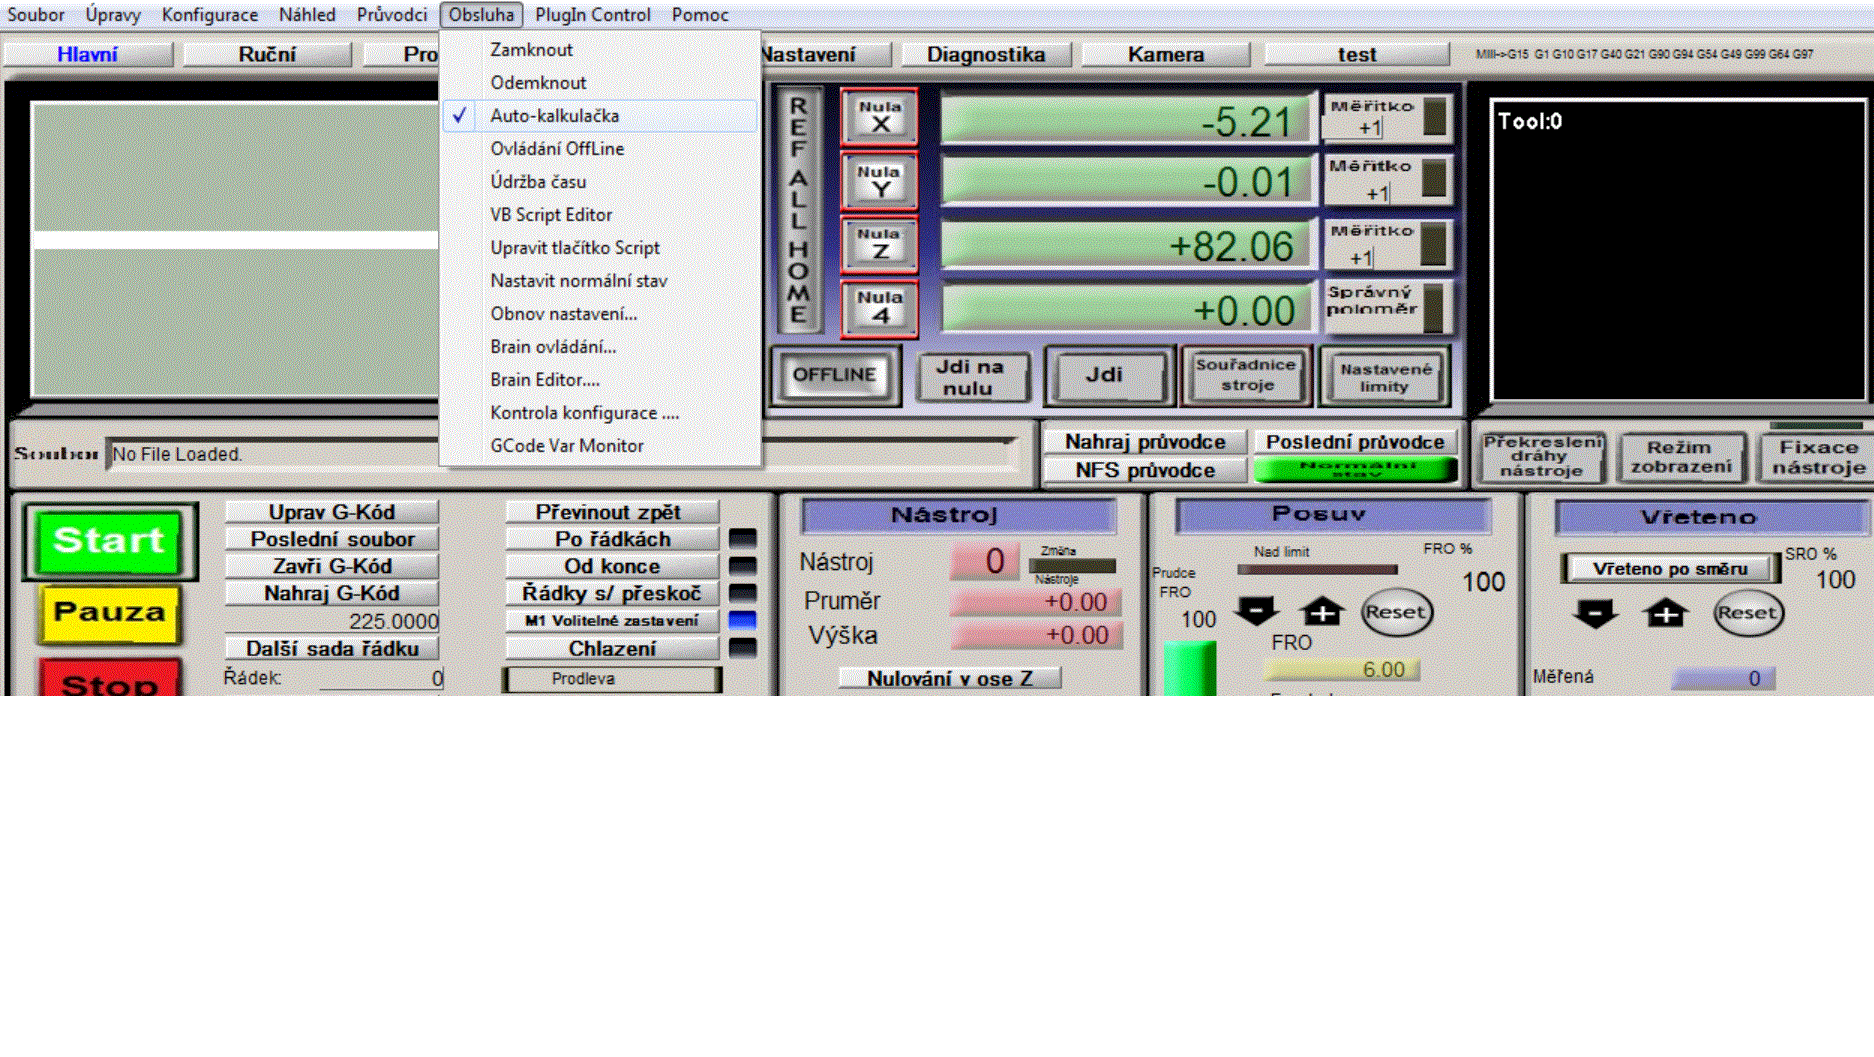
Task: Toggle the OFFLINE mode button
Action: 834,375
